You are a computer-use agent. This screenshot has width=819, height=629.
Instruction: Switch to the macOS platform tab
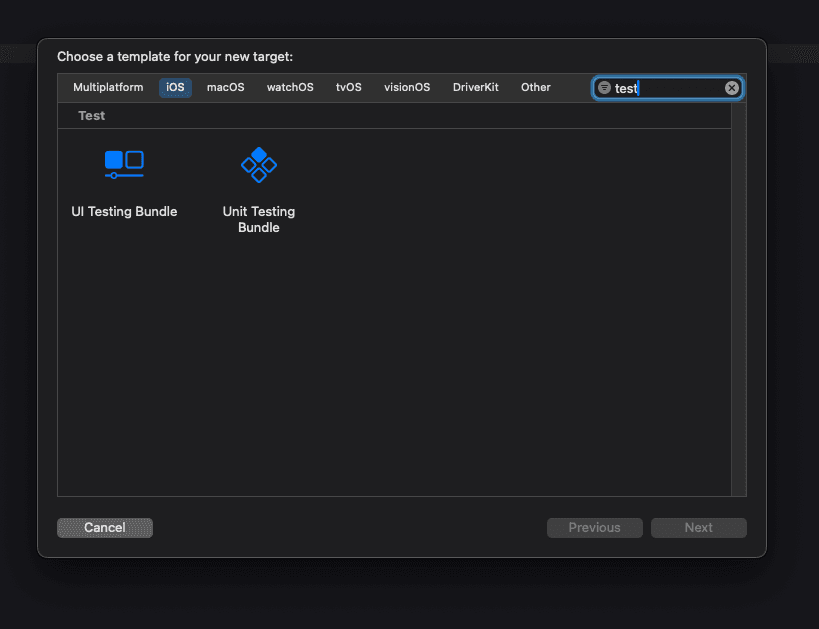pos(225,87)
